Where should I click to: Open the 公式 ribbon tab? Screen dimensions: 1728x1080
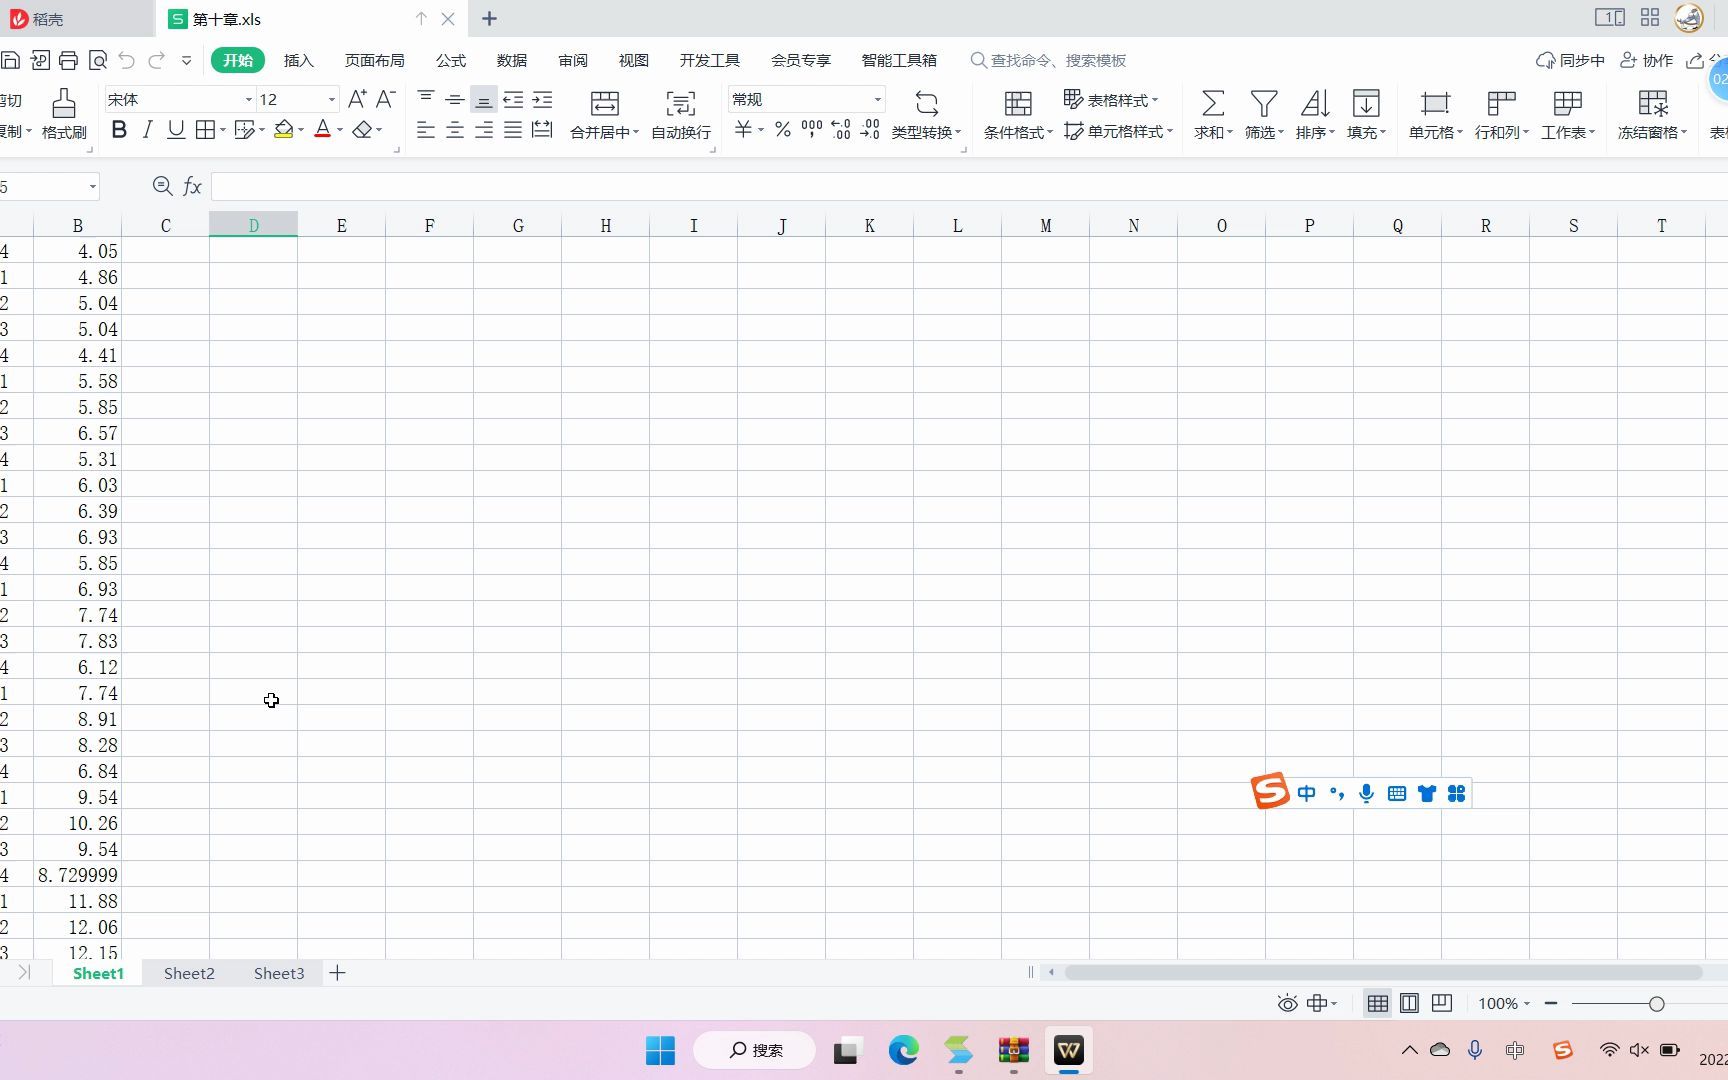(451, 60)
